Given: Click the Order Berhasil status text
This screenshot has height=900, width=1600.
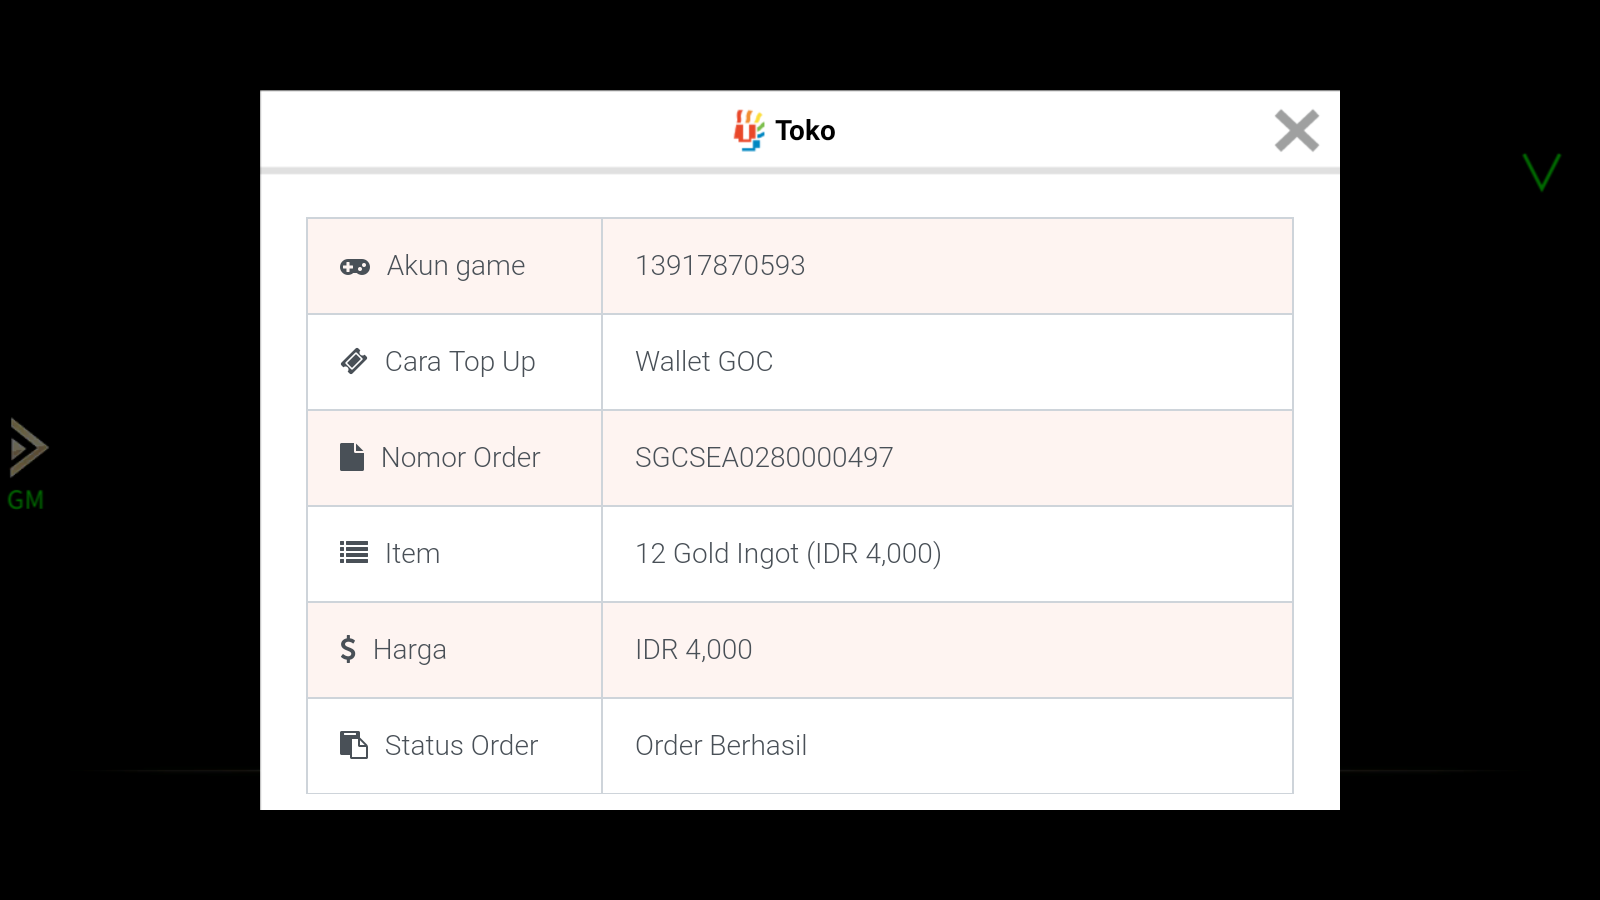Looking at the screenshot, I should coord(721,746).
